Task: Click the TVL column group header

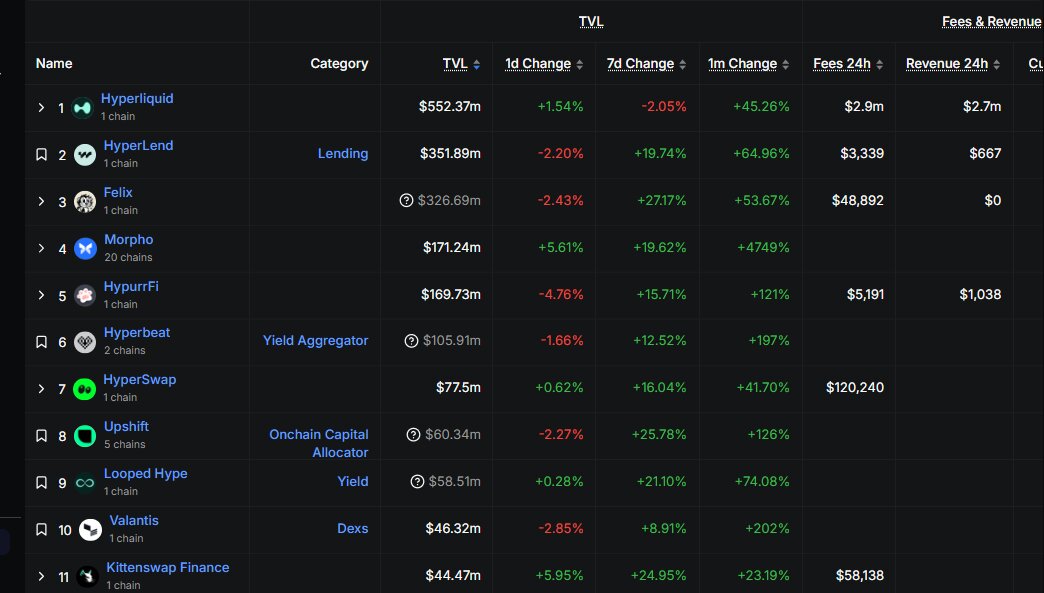Action: (591, 22)
